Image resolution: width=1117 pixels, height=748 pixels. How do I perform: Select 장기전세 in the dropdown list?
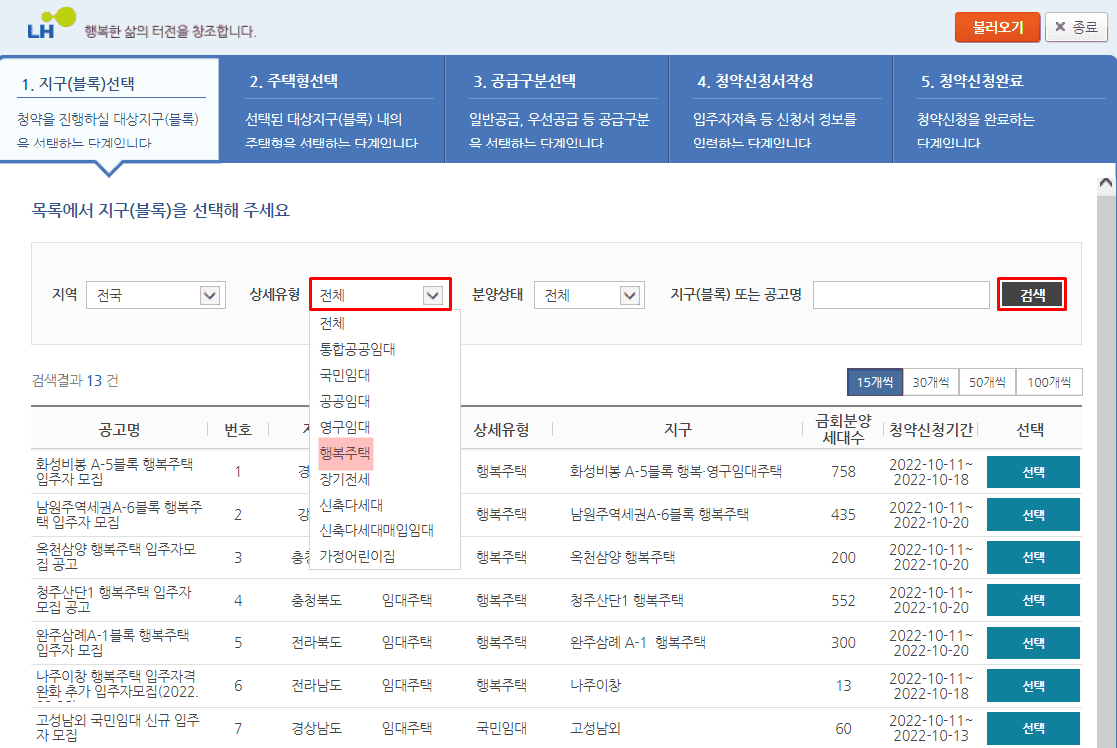345,479
